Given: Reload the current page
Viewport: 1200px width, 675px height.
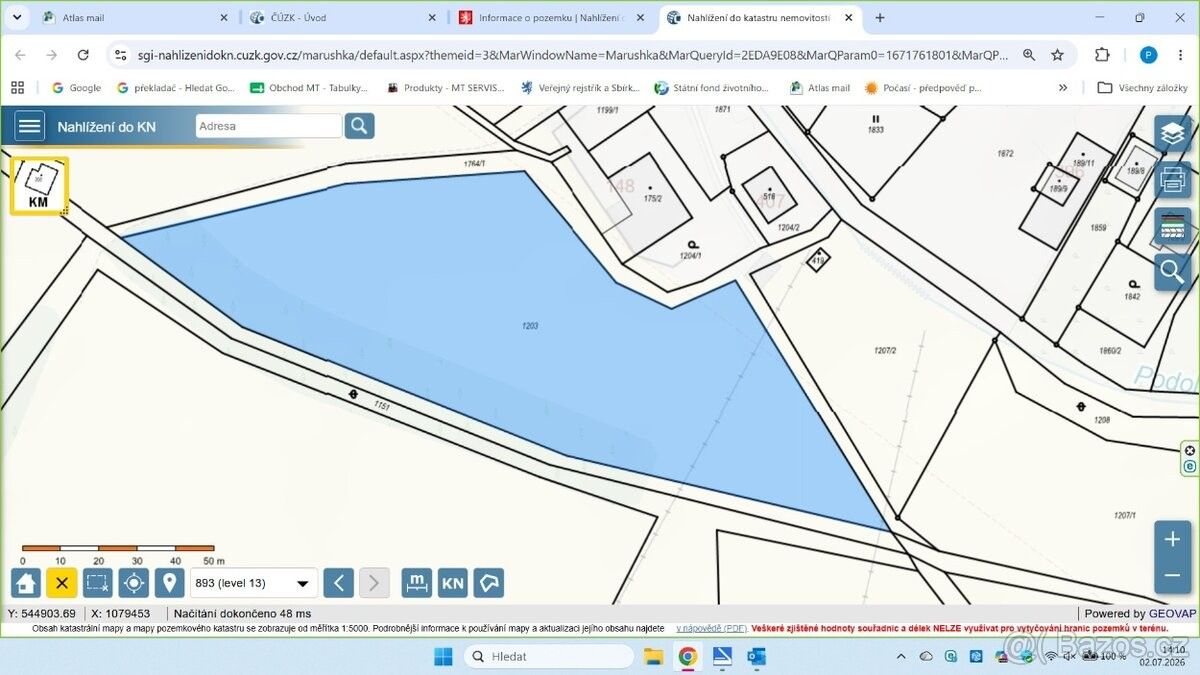Looking at the screenshot, I should [83, 55].
